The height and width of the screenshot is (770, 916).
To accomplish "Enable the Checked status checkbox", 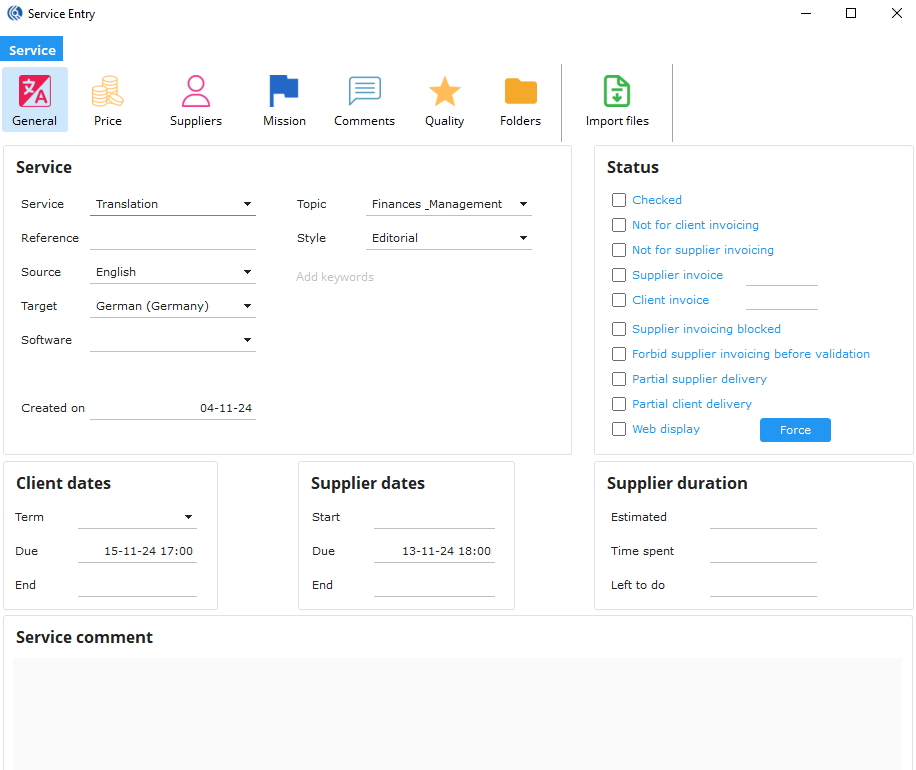I will click(x=619, y=200).
